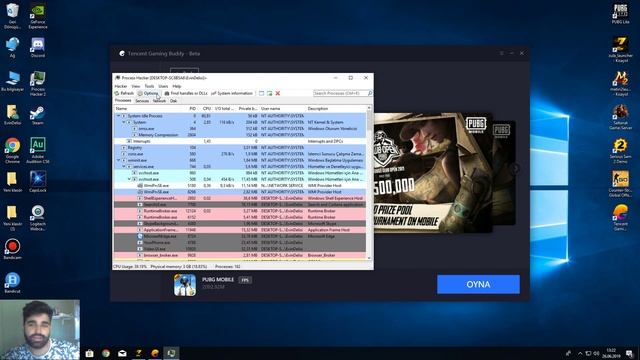Open System information in Process Hacker
Screen dimensions: 640x360
pyautogui.click(x=232, y=93)
